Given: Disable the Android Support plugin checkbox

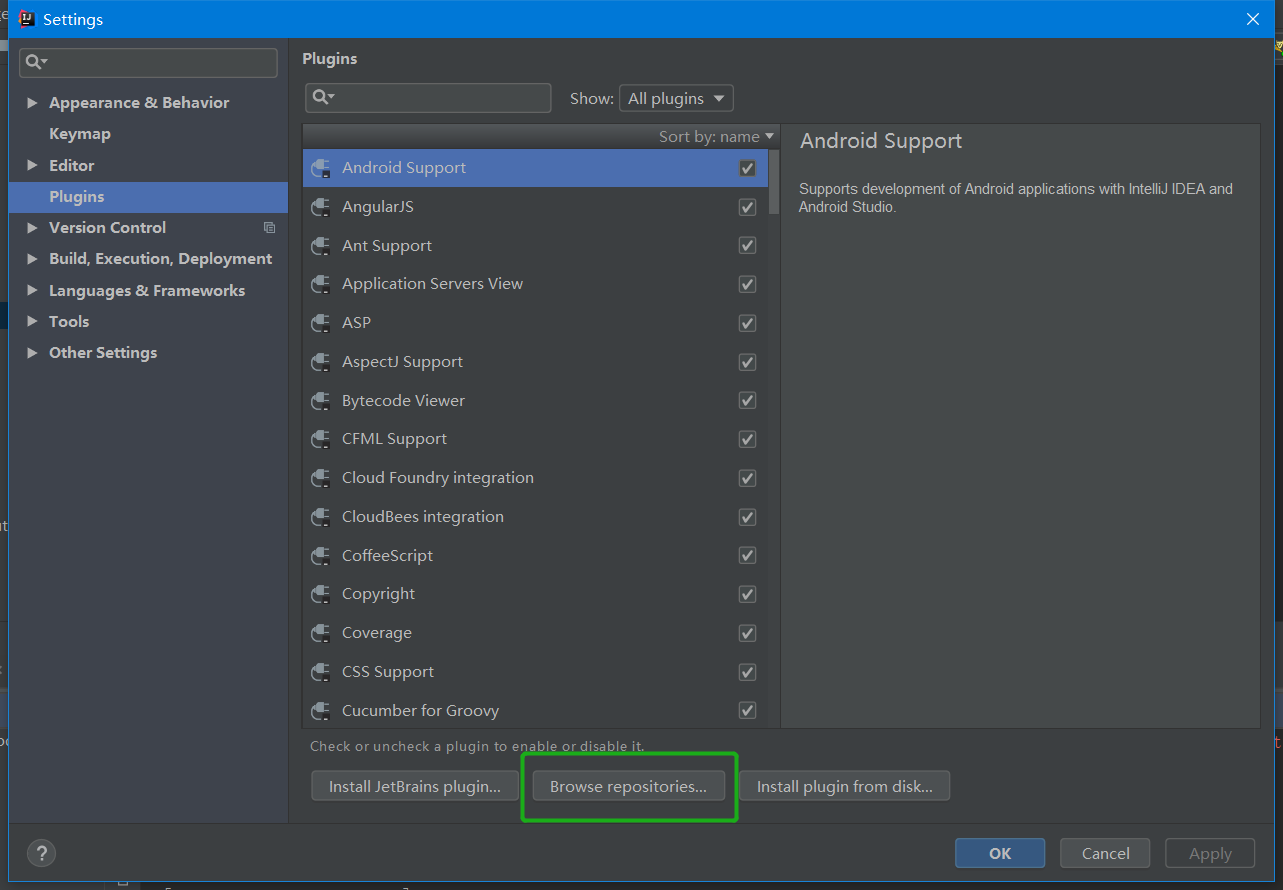Looking at the screenshot, I should click(x=747, y=168).
